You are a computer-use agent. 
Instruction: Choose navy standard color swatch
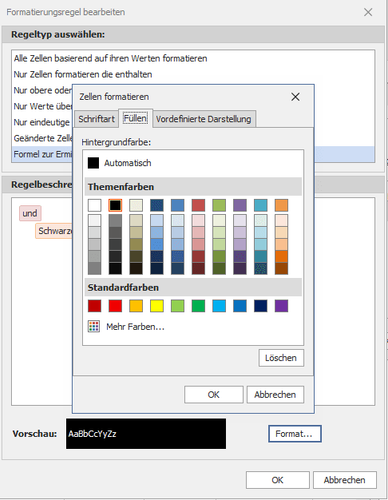(261, 306)
